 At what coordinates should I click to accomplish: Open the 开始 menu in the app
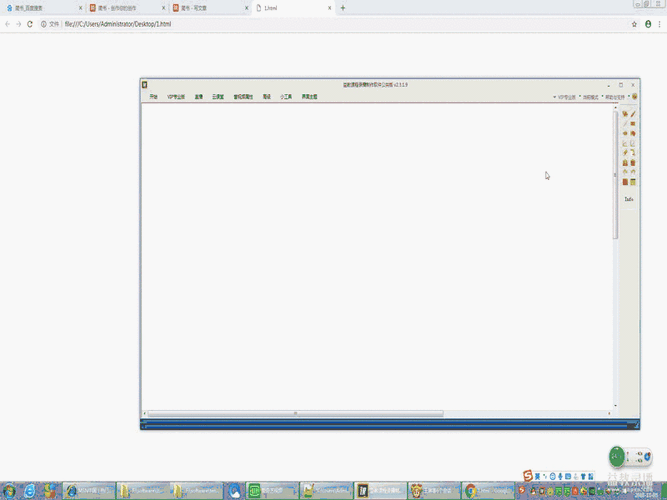(x=154, y=97)
